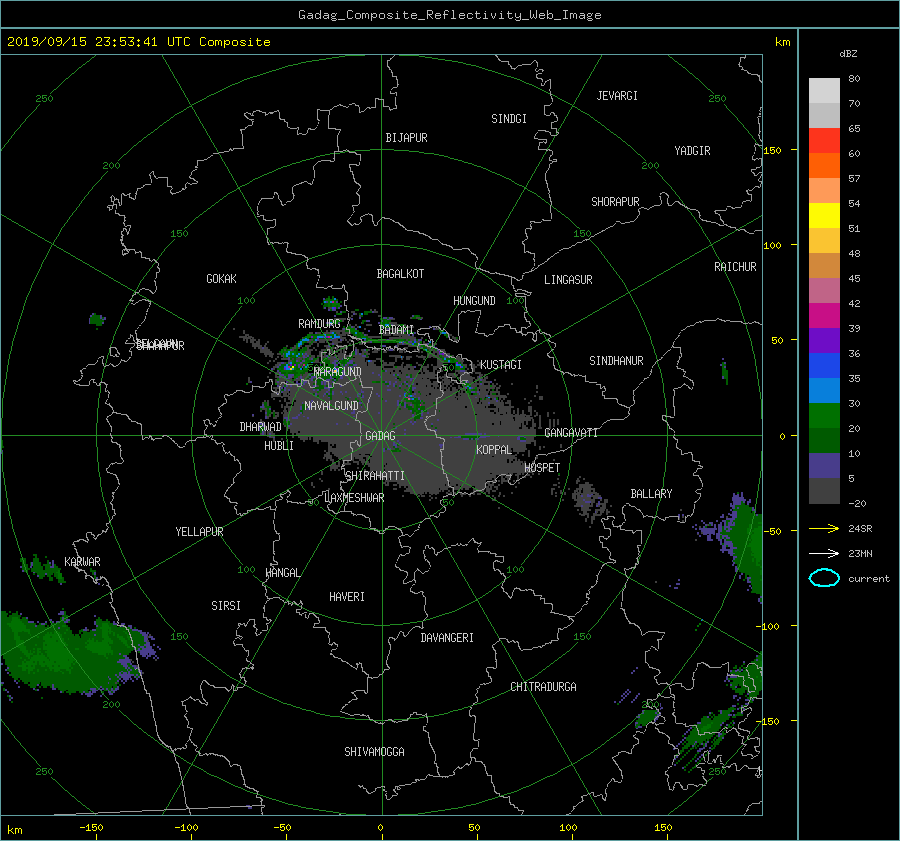Click the yellow 51-54 dBZ color swatch
Image resolution: width=900 pixels, height=841 pixels.
(x=824, y=215)
